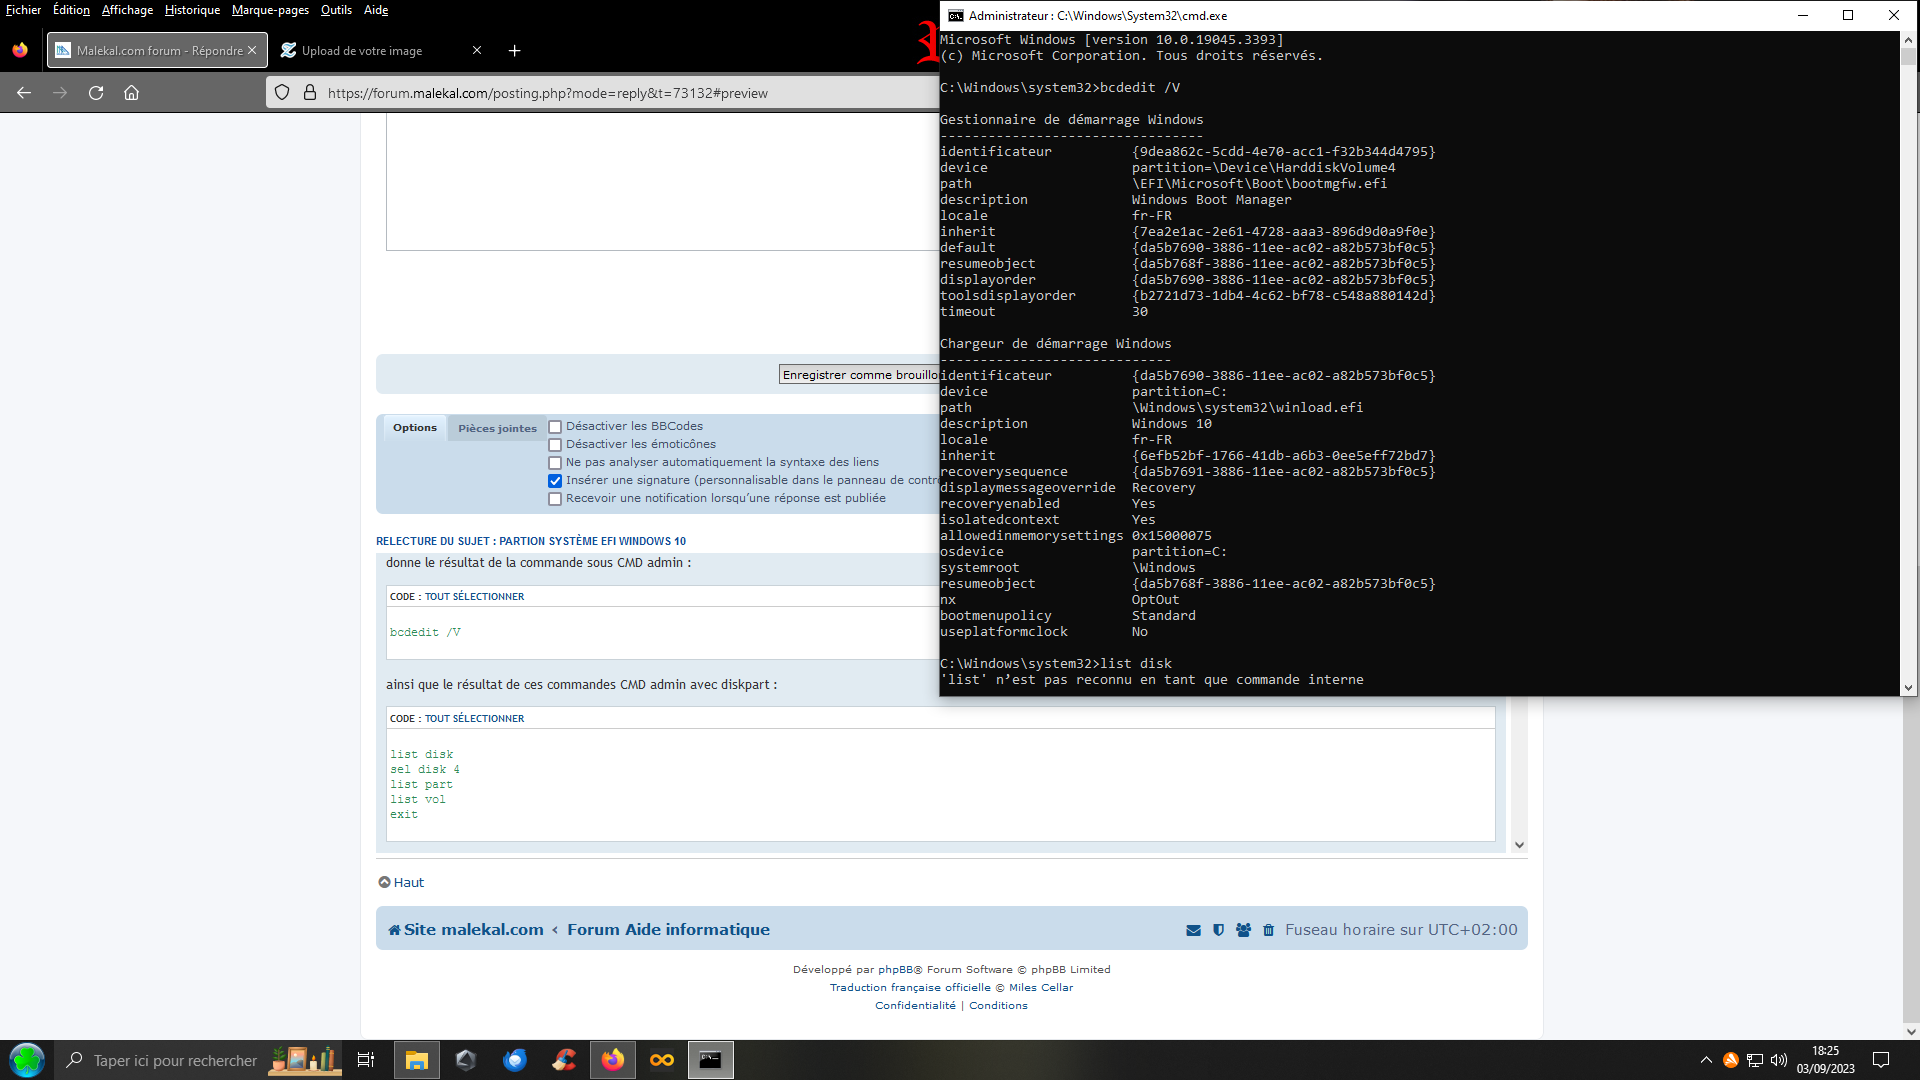Check Recevoir une notification checkbox
The width and height of the screenshot is (1920, 1080).
[555, 499]
